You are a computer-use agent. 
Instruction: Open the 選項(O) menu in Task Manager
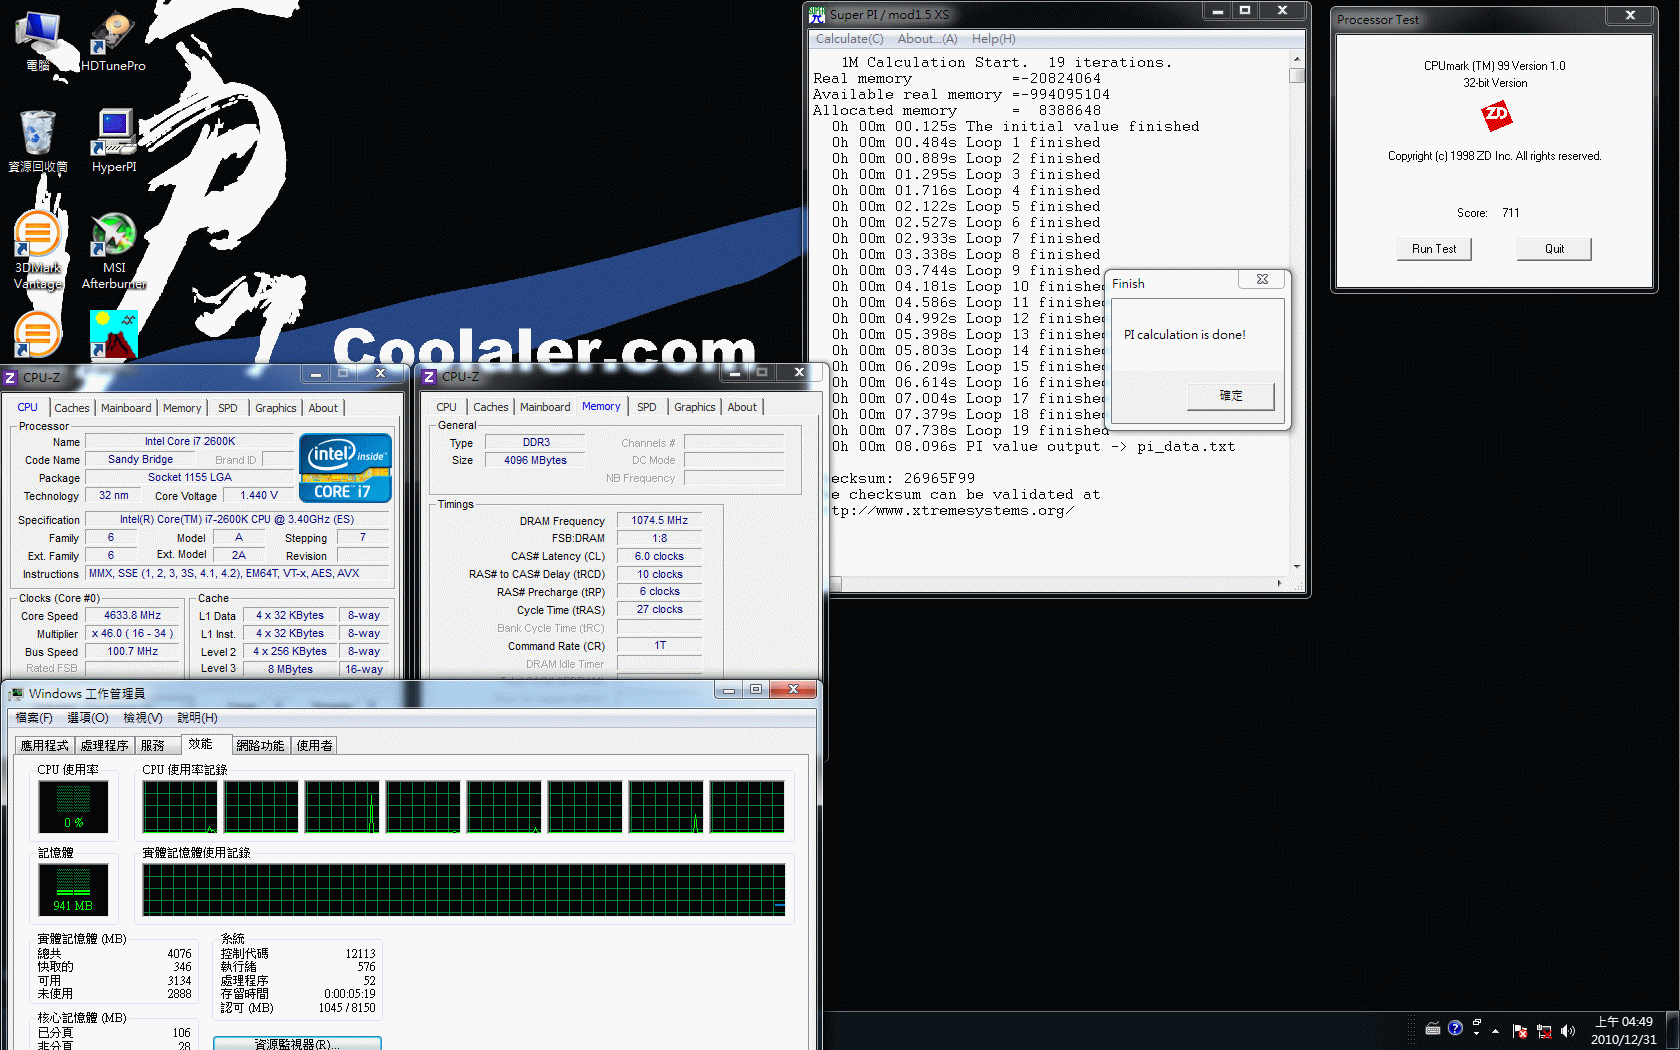pos(88,718)
